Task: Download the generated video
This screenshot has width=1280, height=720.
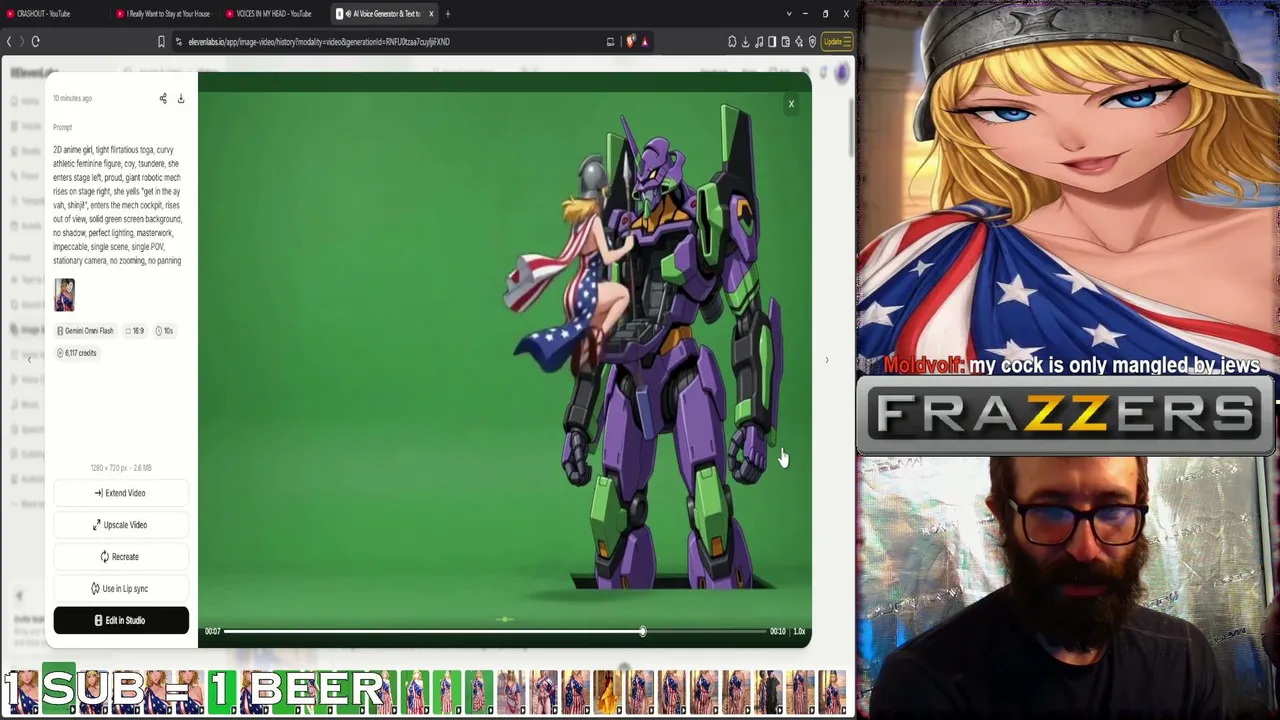Action: 181,98
